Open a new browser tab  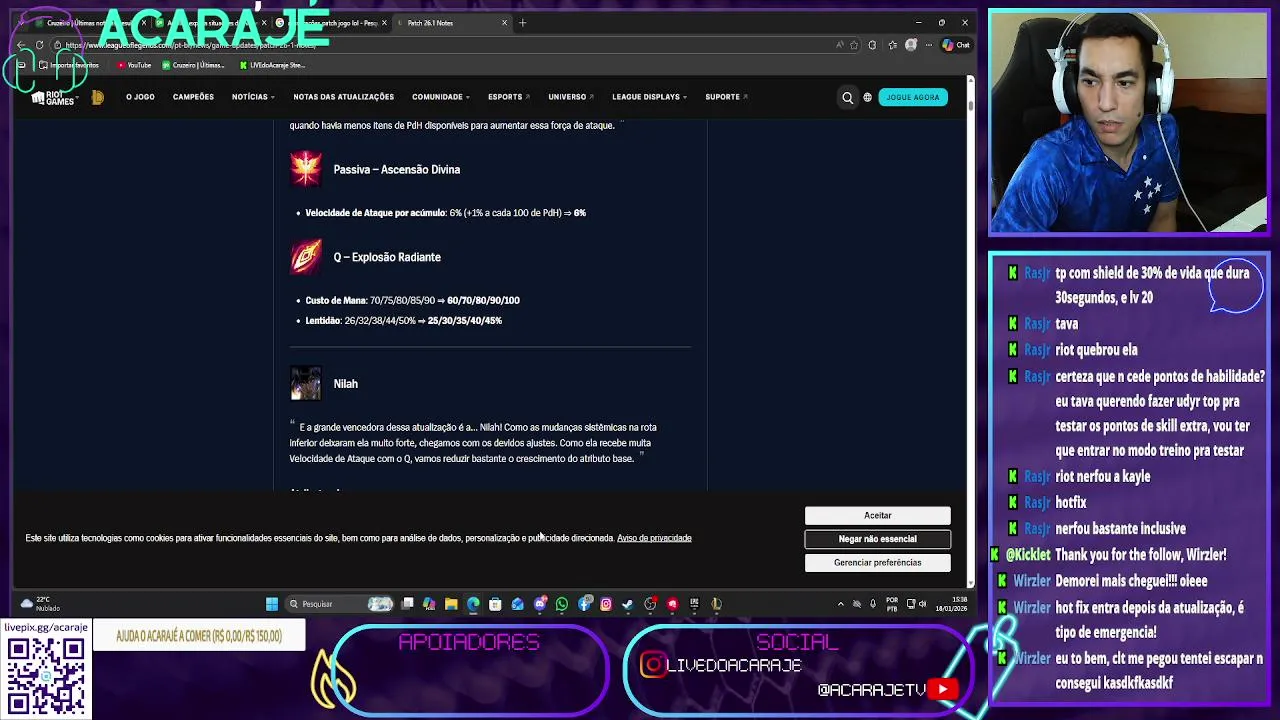pyautogui.click(x=522, y=22)
